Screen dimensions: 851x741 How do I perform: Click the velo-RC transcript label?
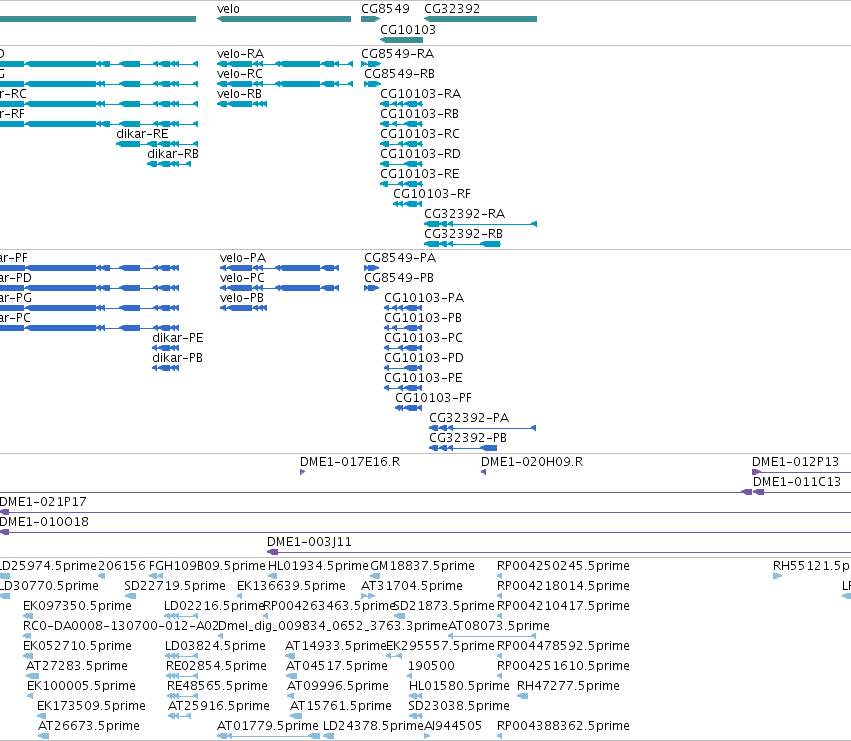tap(240, 74)
